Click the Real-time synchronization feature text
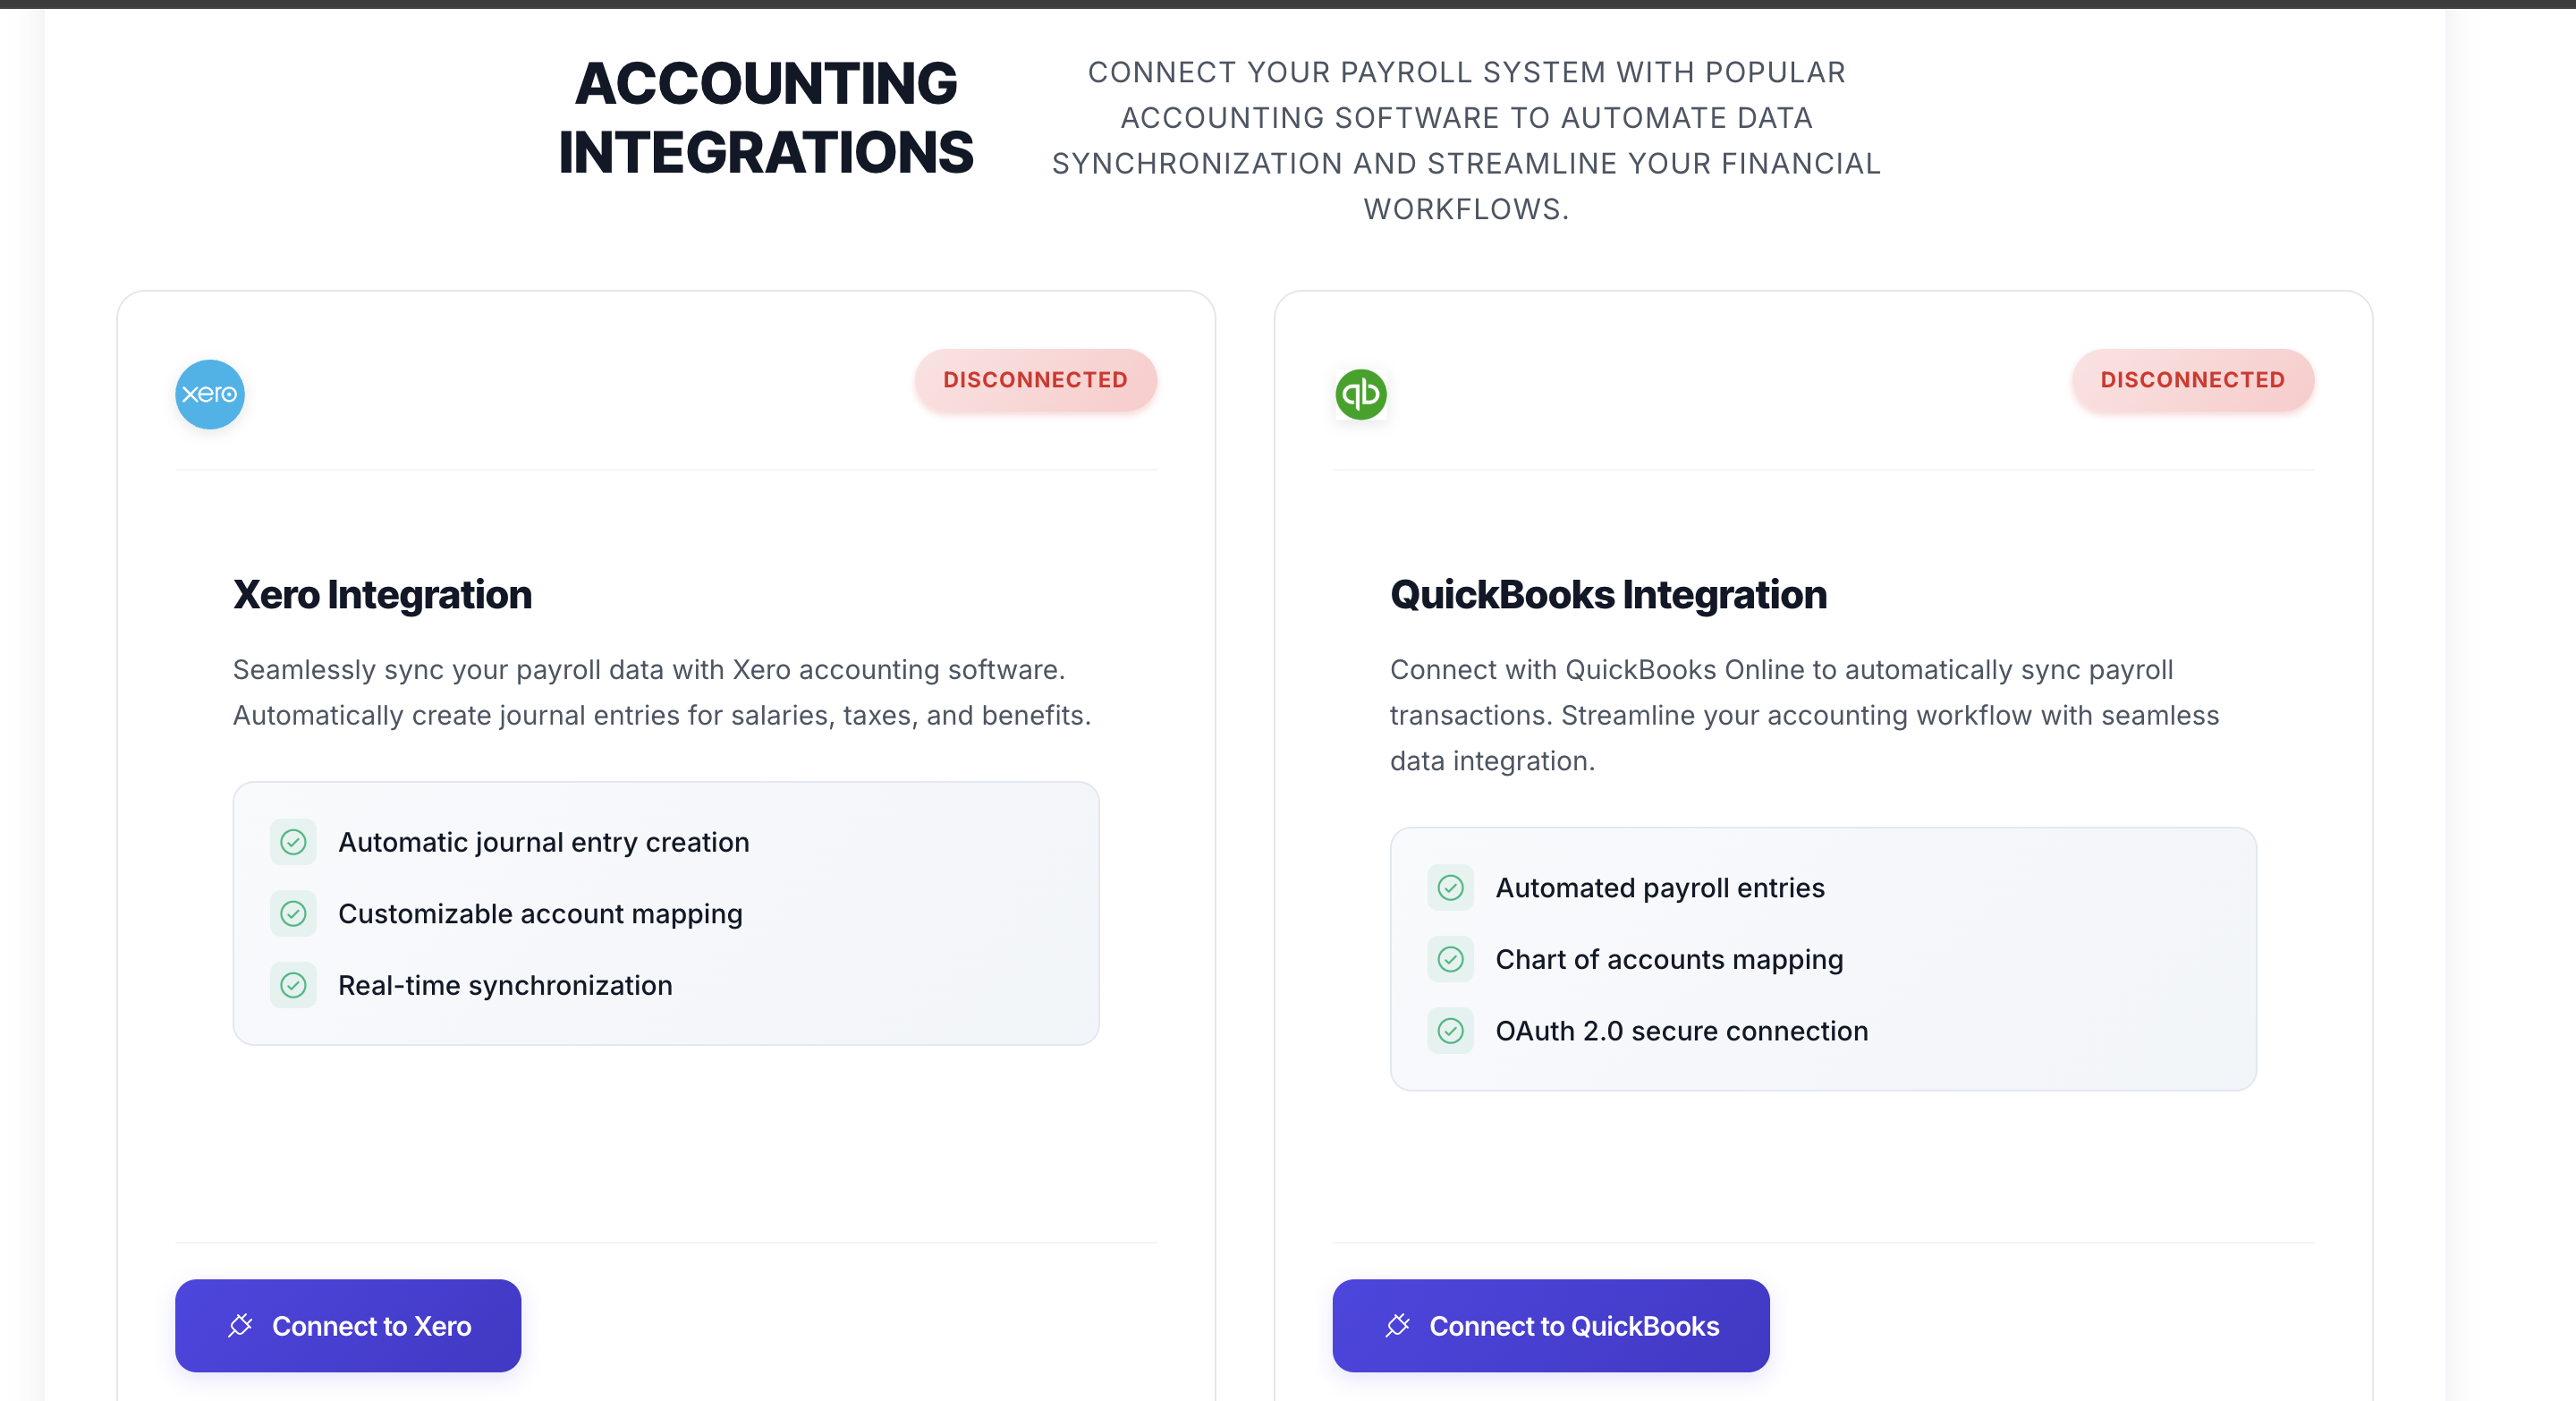This screenshot has height=1401, width=2576. [x=505, y=985]
